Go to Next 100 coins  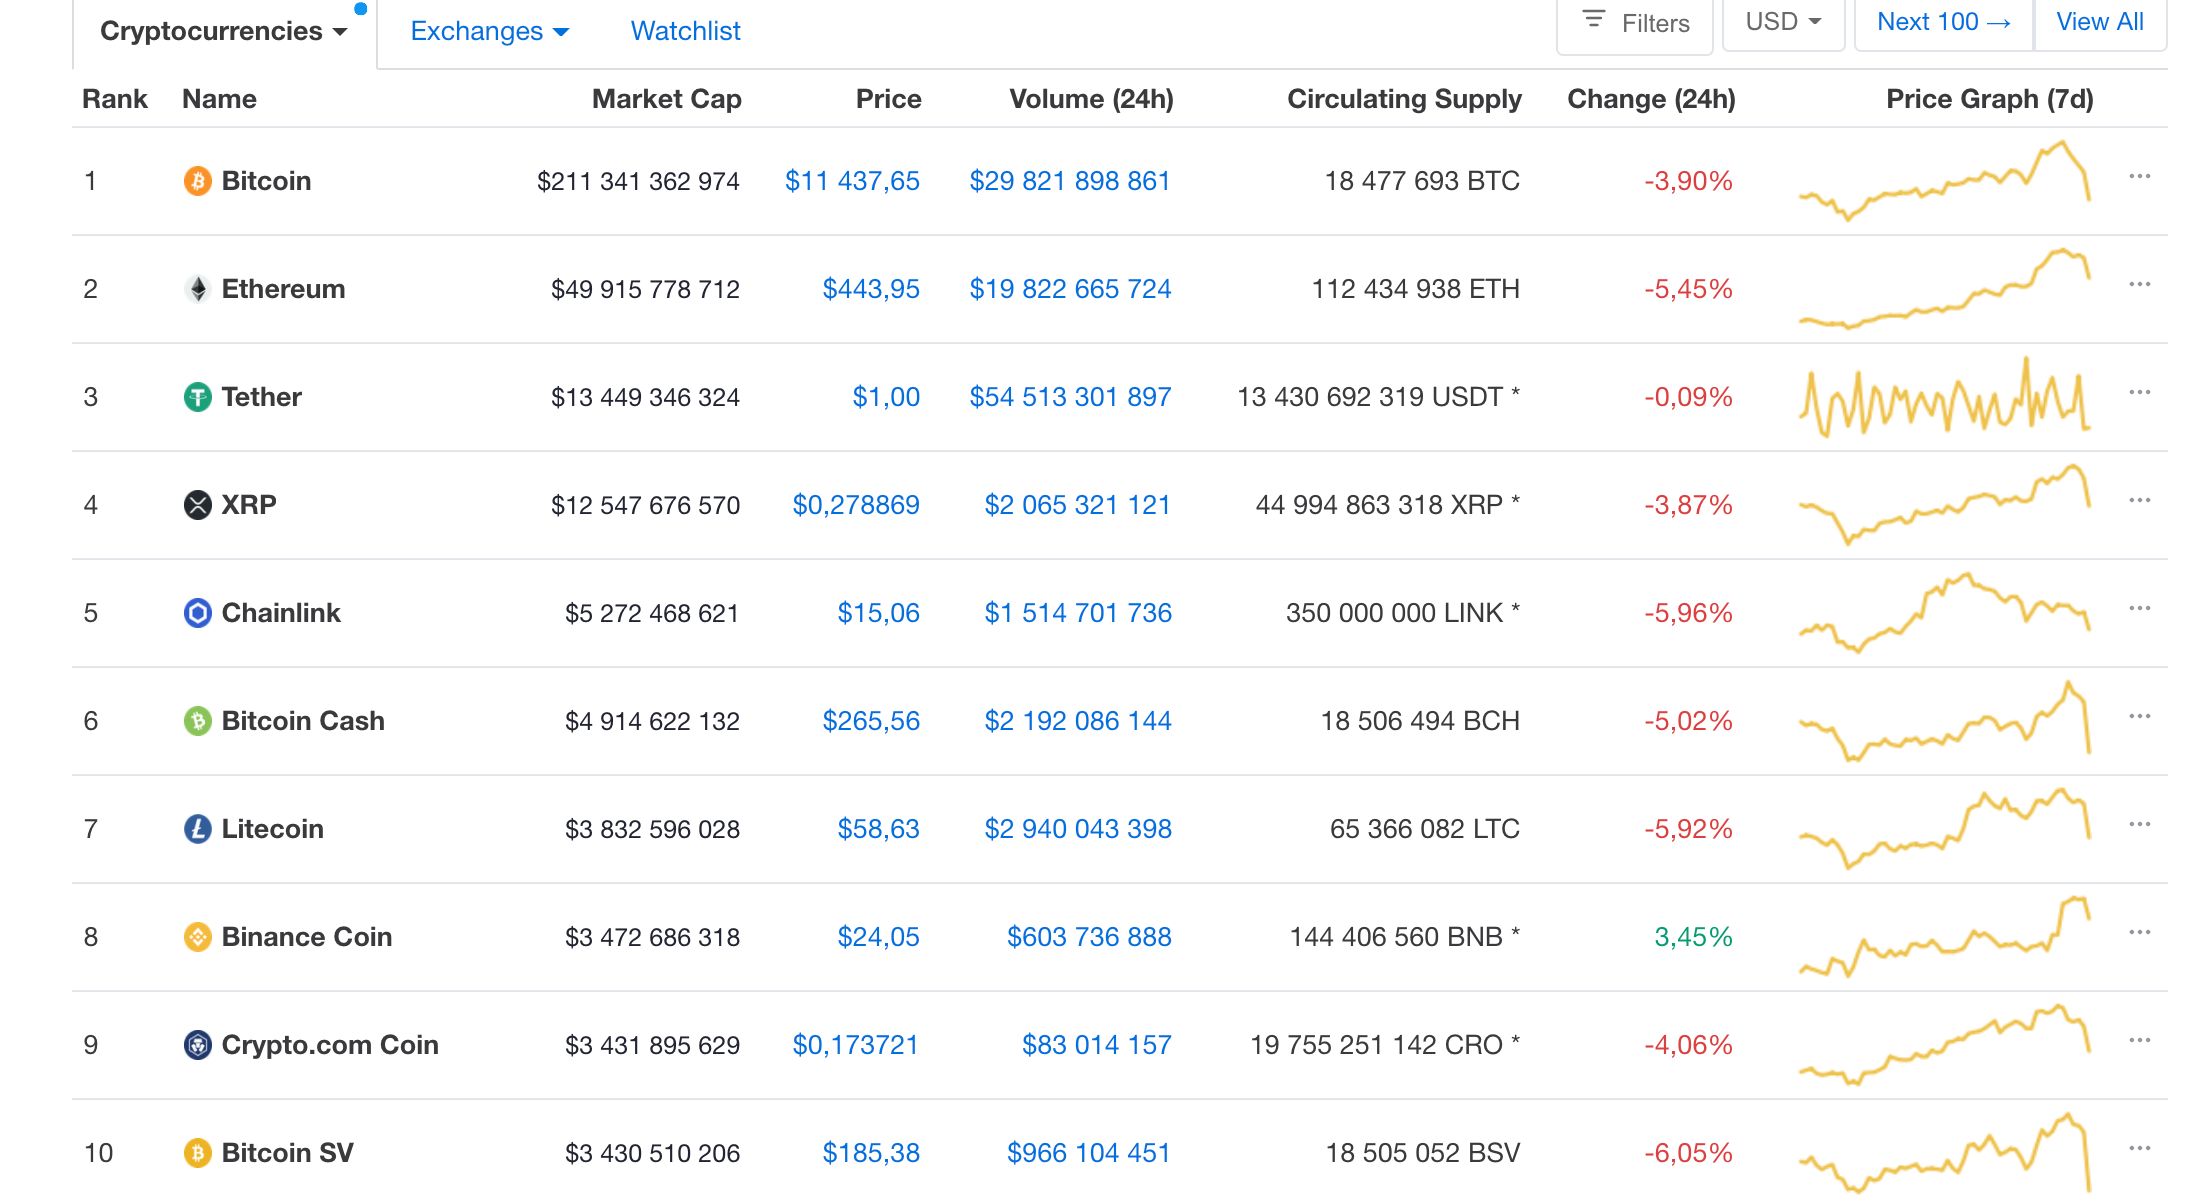1943,22
